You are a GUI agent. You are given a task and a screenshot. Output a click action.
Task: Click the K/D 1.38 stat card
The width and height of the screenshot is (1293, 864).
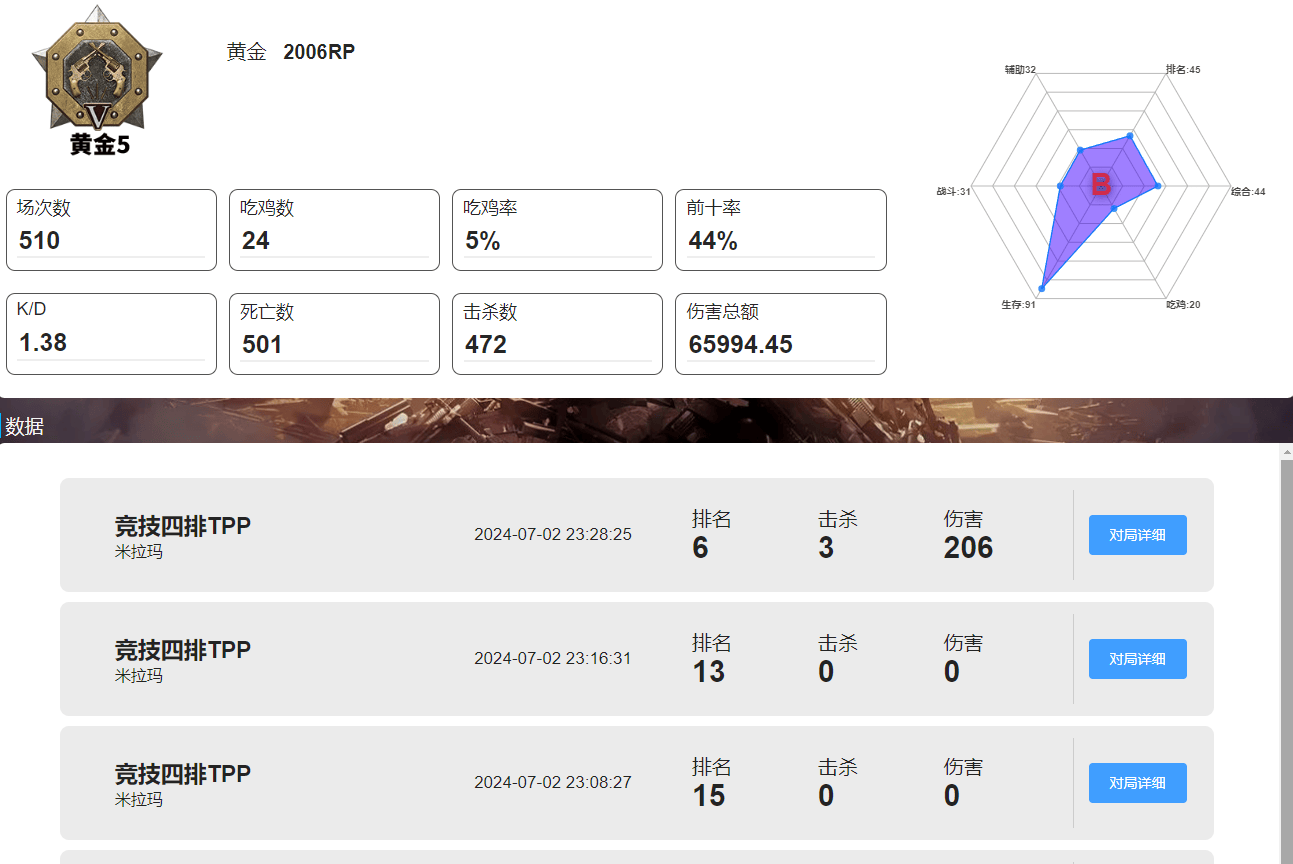tap(111, 334)
